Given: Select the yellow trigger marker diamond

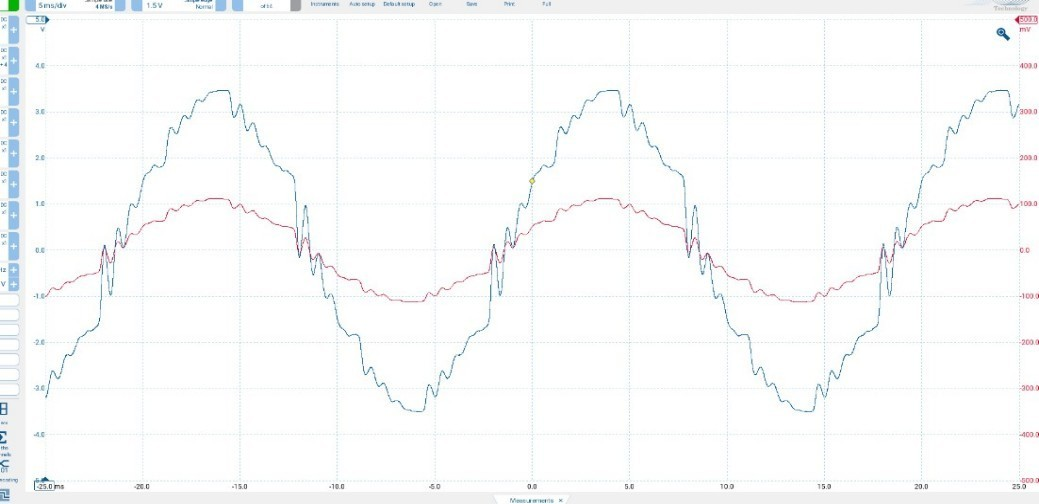Looking at the screenshot, I should point(531,181).
